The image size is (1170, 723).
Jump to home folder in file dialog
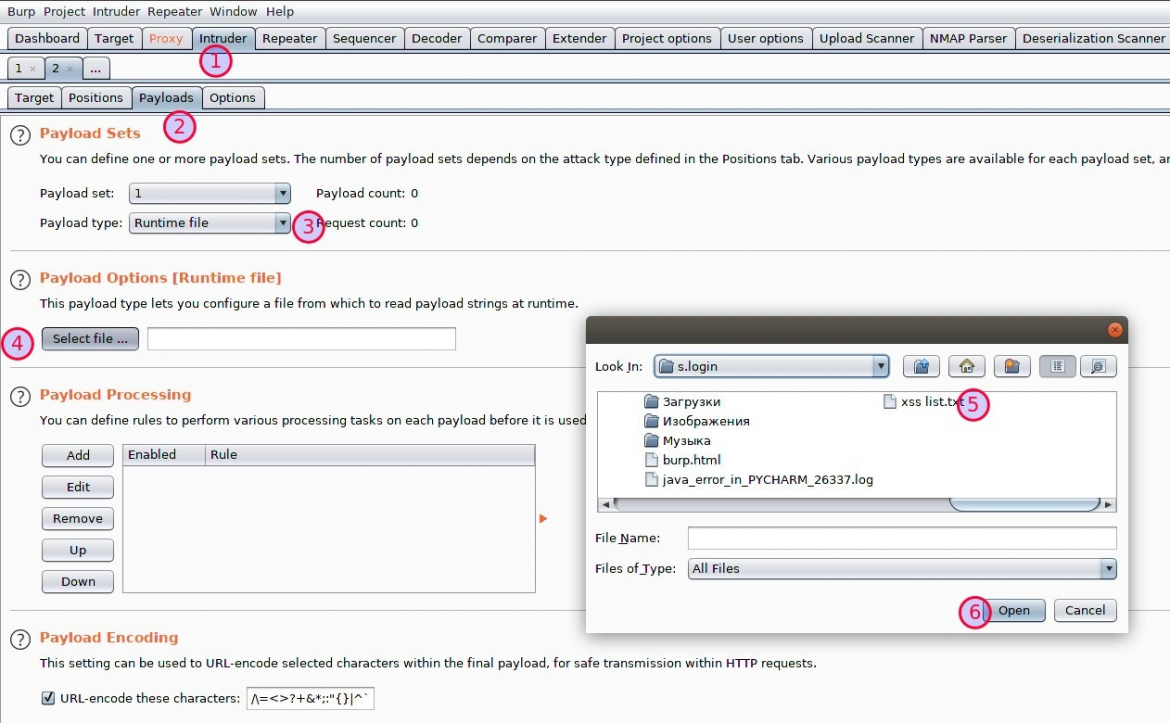[x=966, y=366]
